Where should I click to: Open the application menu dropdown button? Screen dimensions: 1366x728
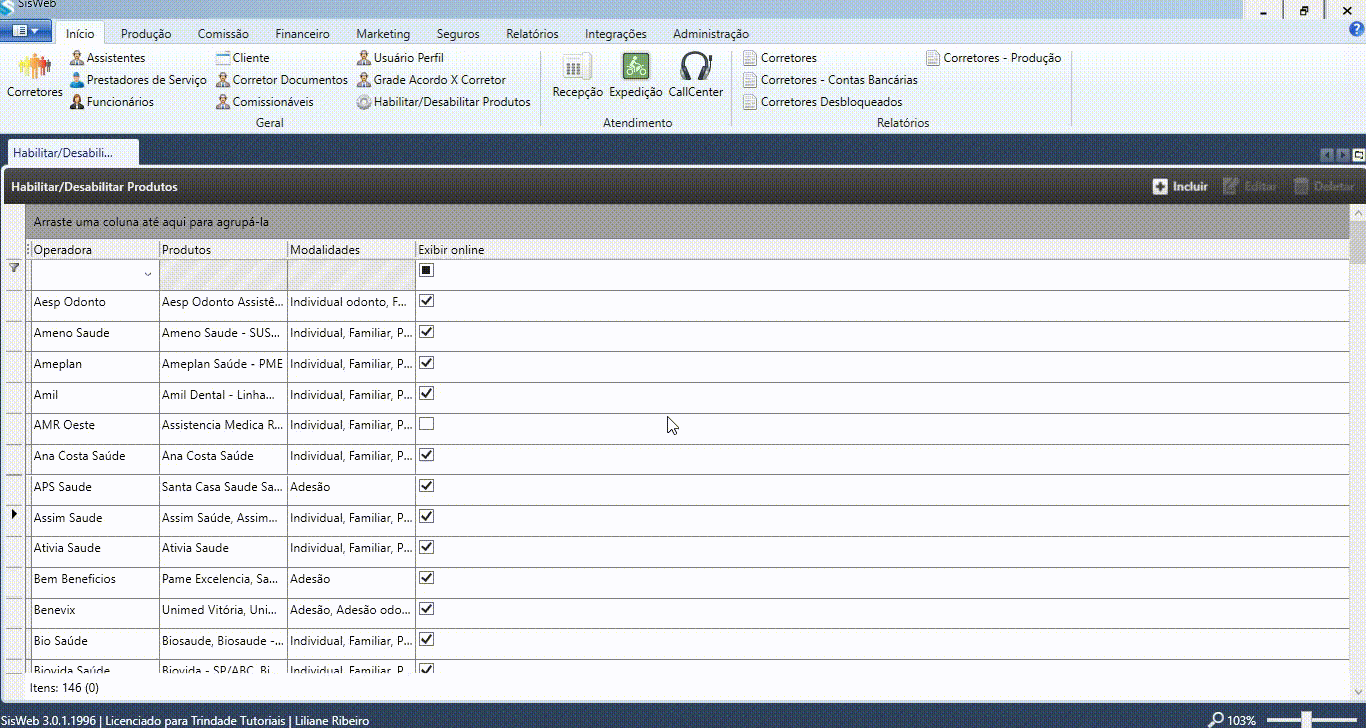[25, 31]
